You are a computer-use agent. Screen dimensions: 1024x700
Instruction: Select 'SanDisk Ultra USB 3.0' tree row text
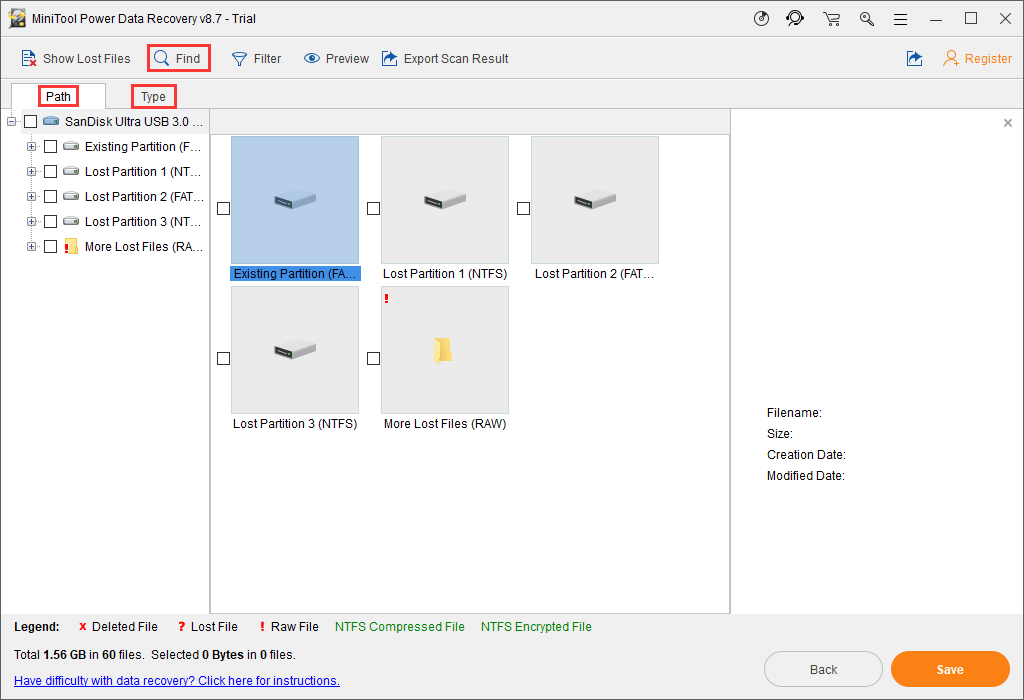(x=134, y=121)
